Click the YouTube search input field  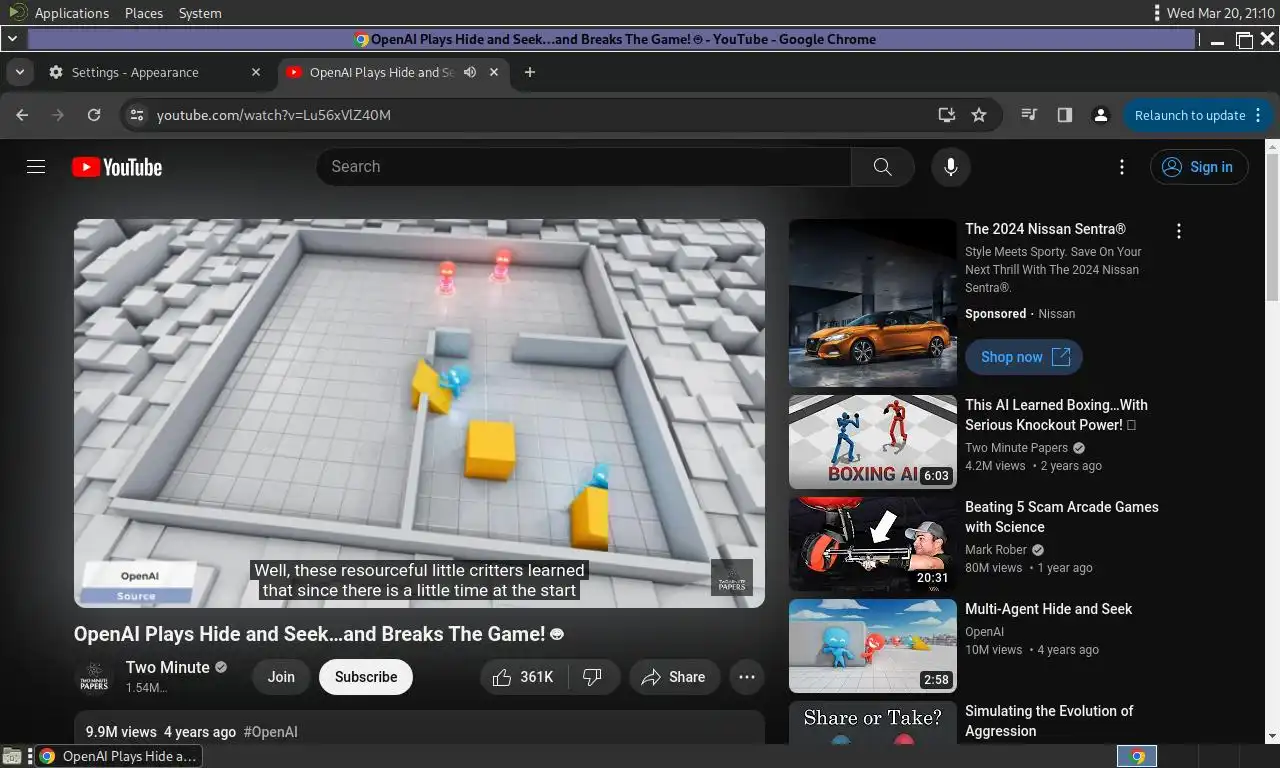coord(584,167)
